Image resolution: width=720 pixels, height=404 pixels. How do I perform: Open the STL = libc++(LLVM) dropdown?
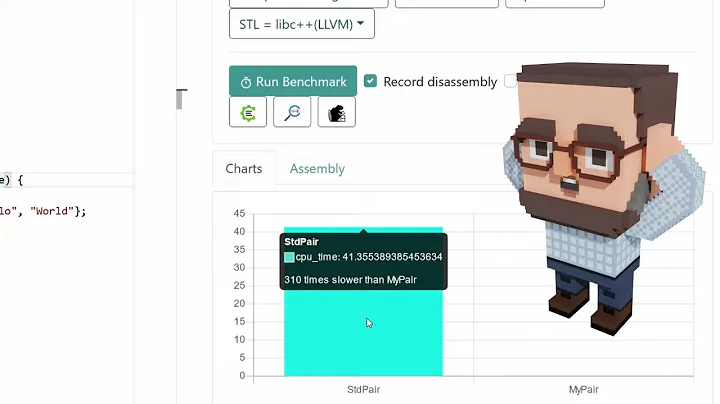tap(302, 24)
